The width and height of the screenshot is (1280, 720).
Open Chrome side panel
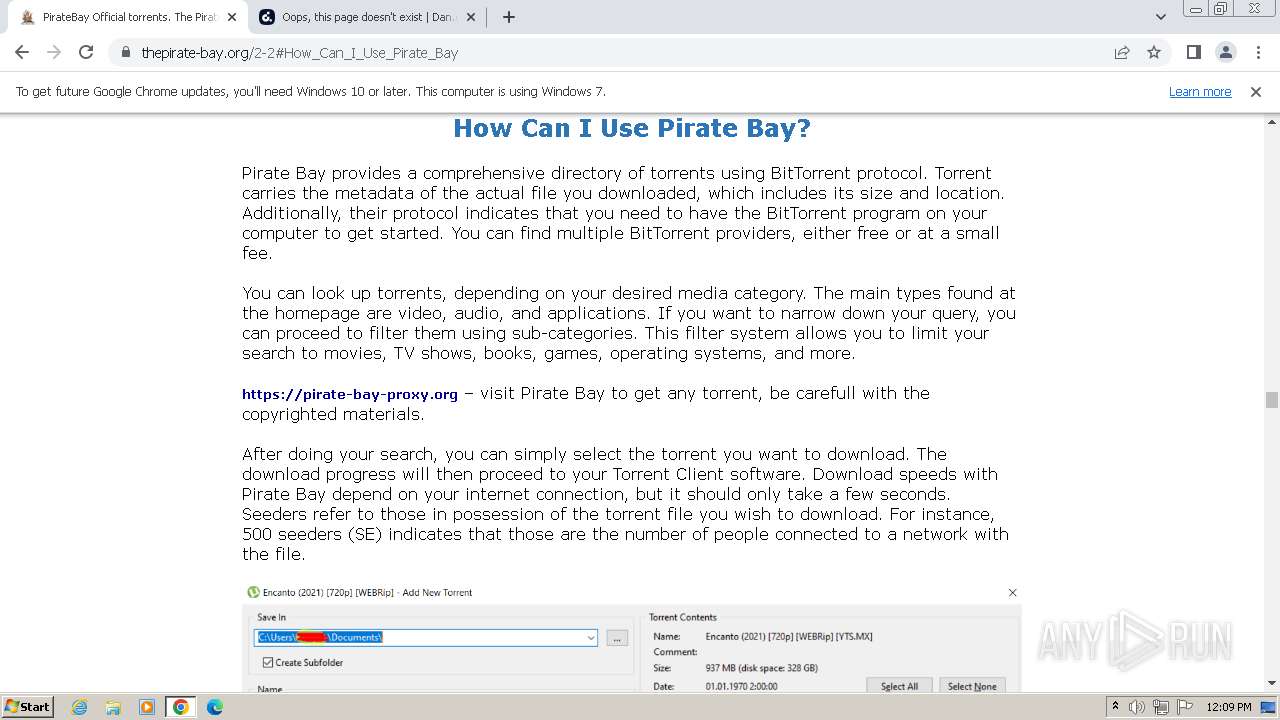(x=1193, y=52)
